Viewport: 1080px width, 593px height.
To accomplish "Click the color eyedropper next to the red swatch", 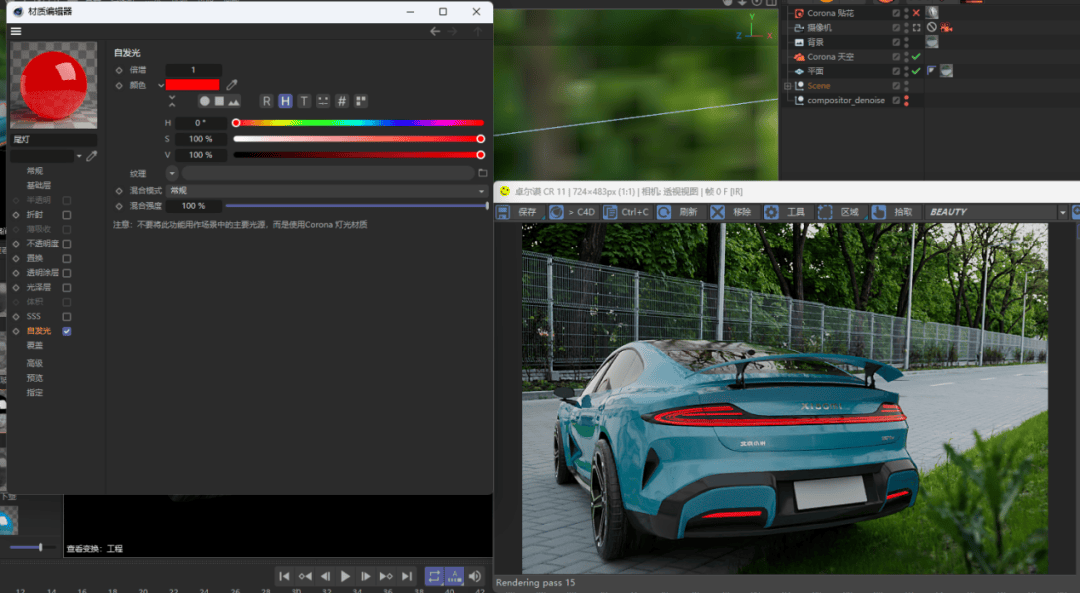I will point(232,85).
